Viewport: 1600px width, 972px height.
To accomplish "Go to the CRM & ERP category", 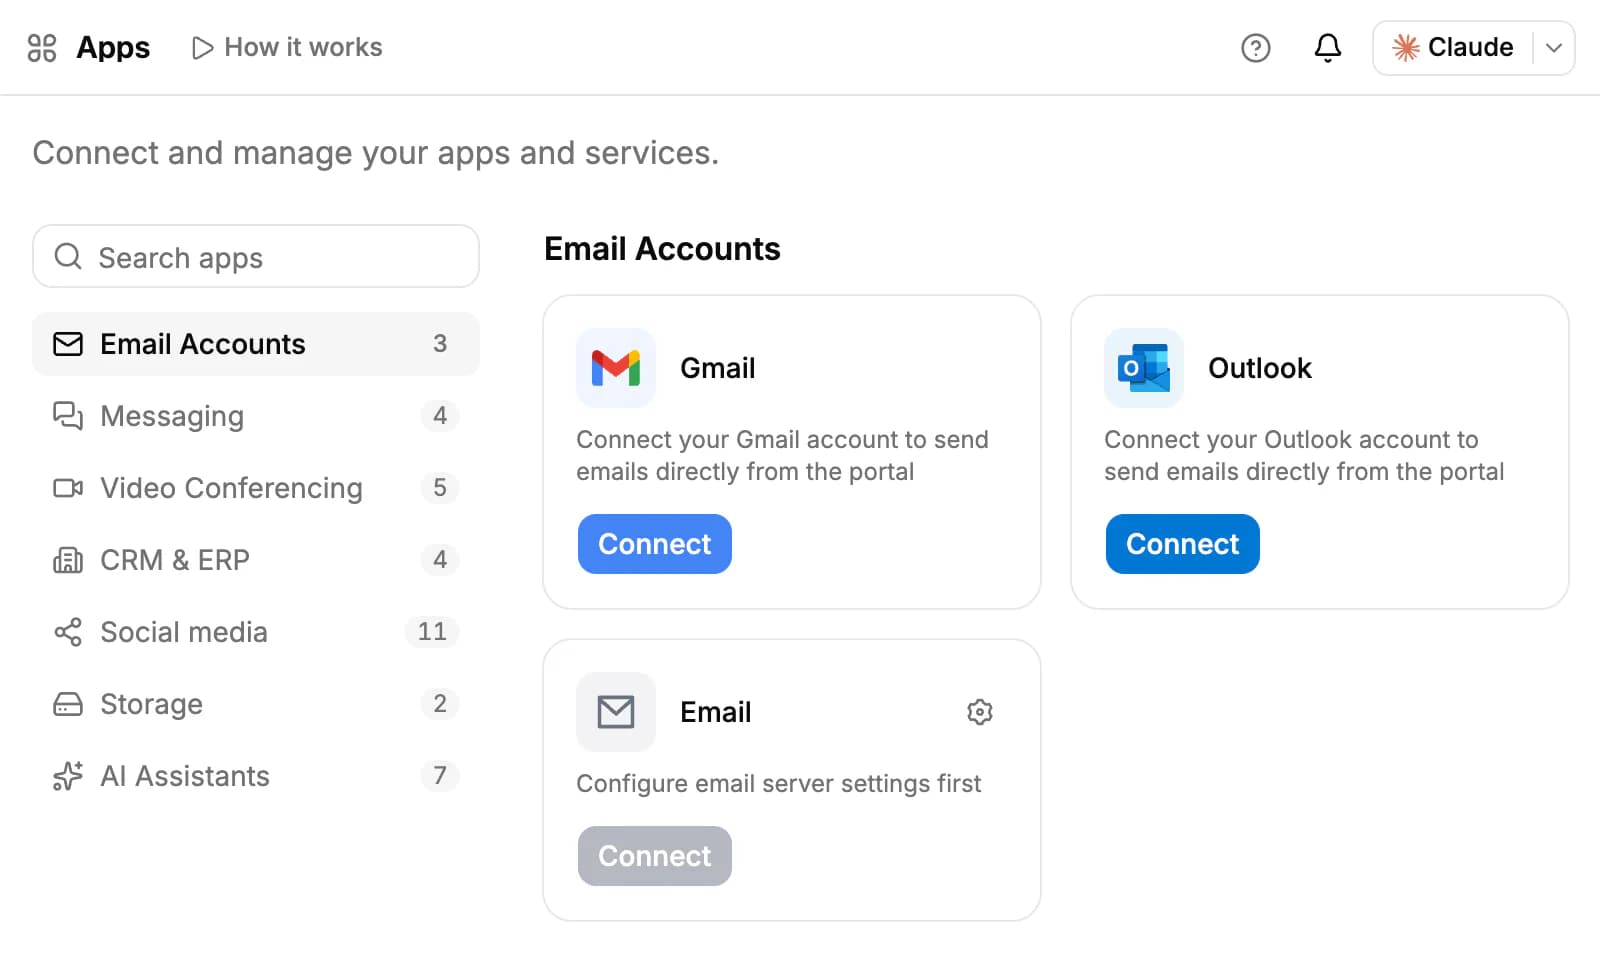I will point(256,560).
